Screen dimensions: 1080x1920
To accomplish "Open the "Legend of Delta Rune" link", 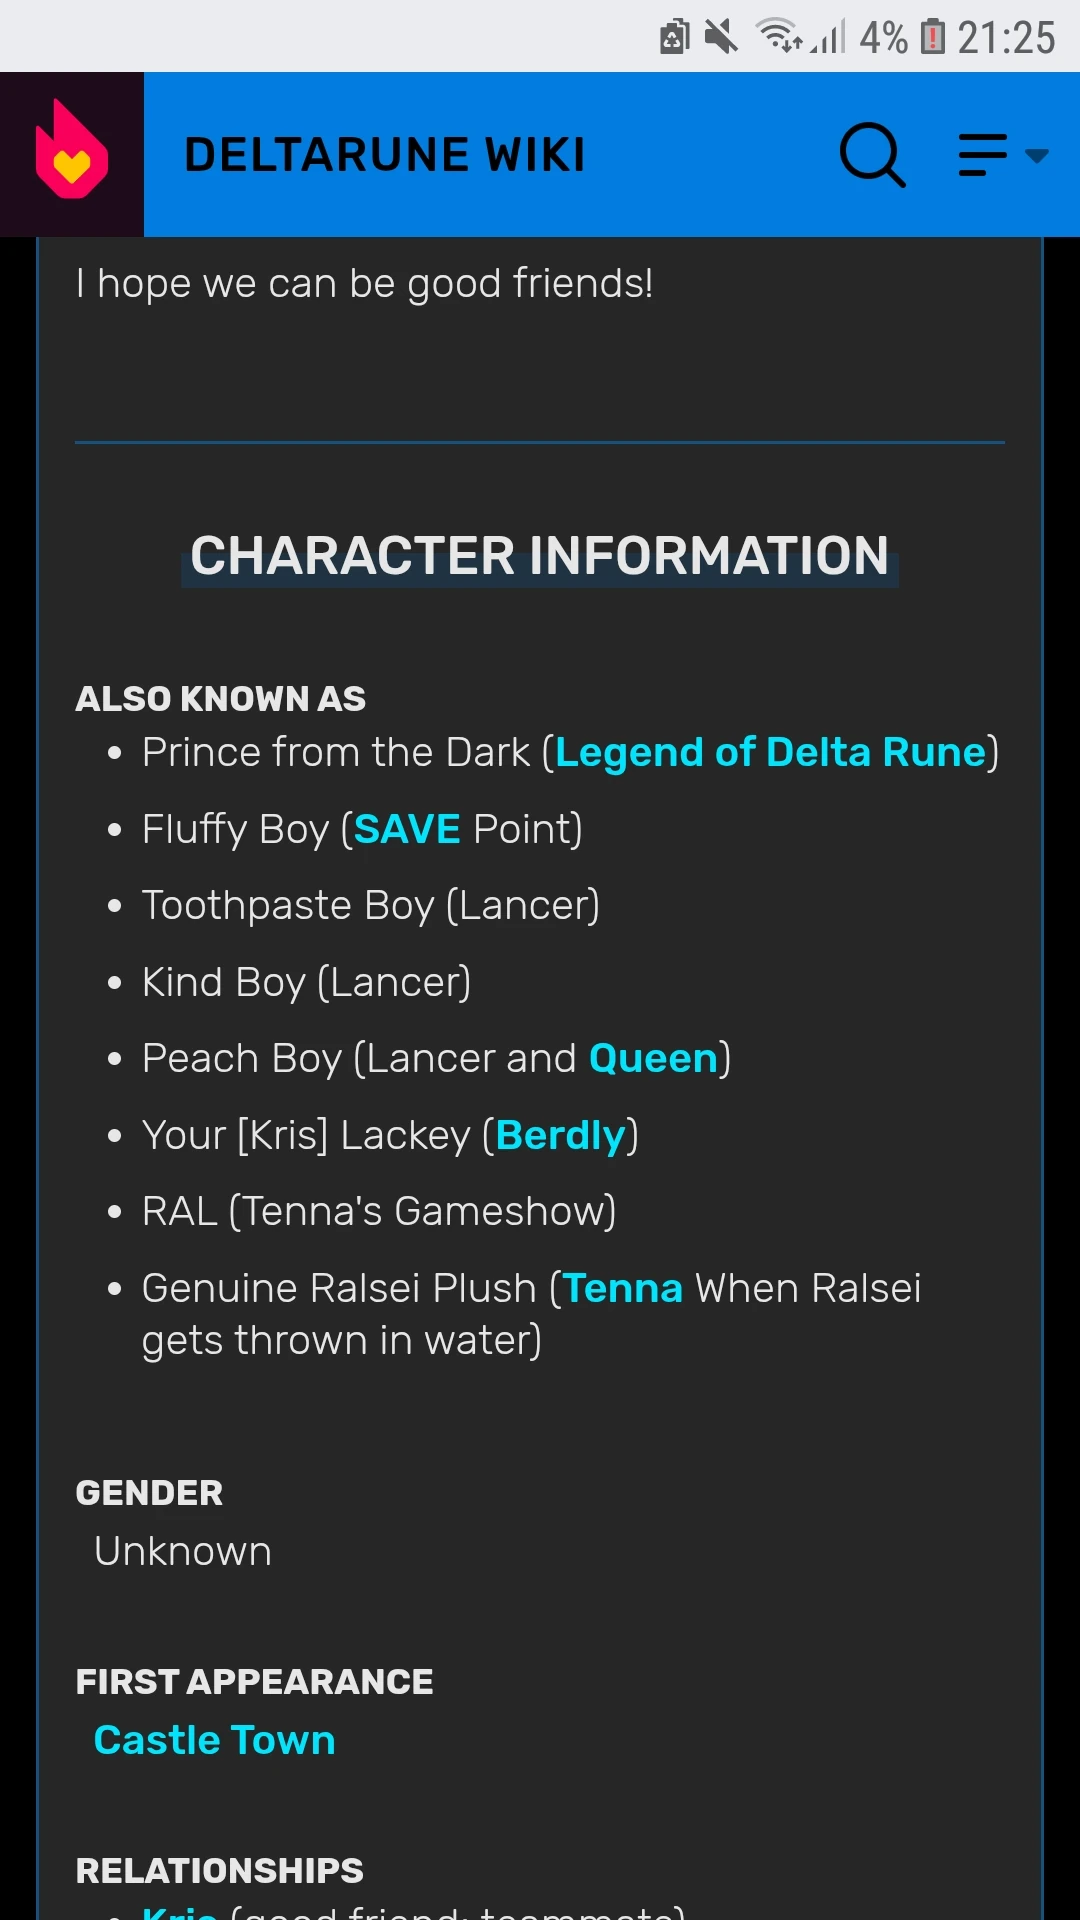I will coord(770,751).
